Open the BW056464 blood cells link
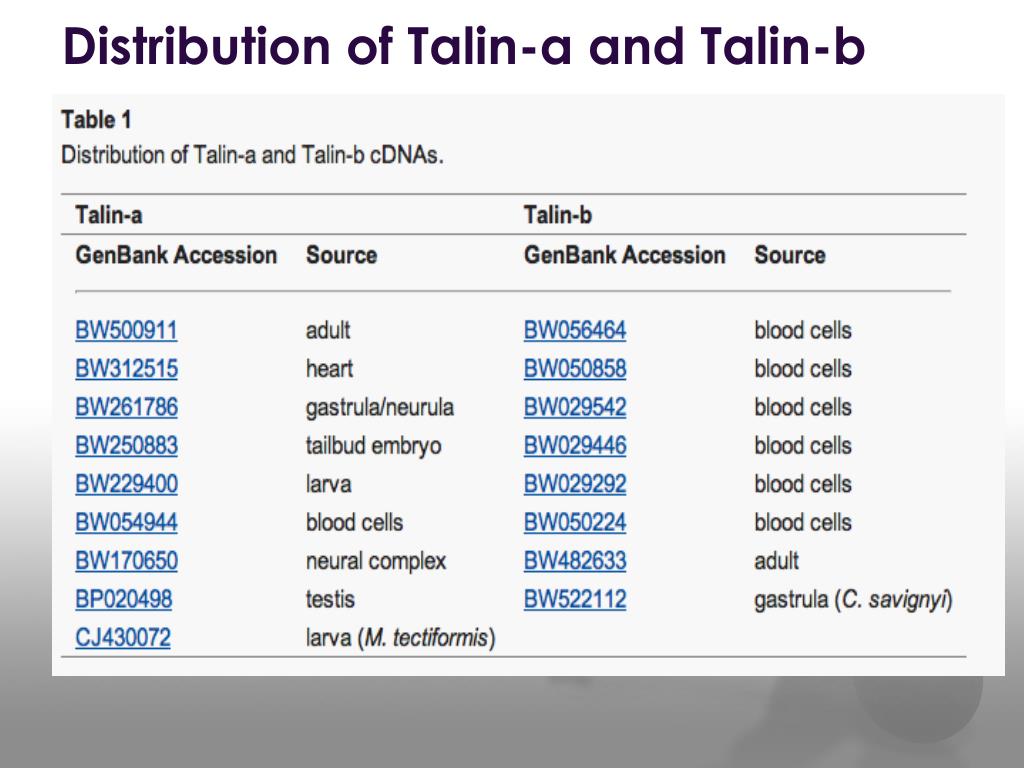 (x=575, y=330)
